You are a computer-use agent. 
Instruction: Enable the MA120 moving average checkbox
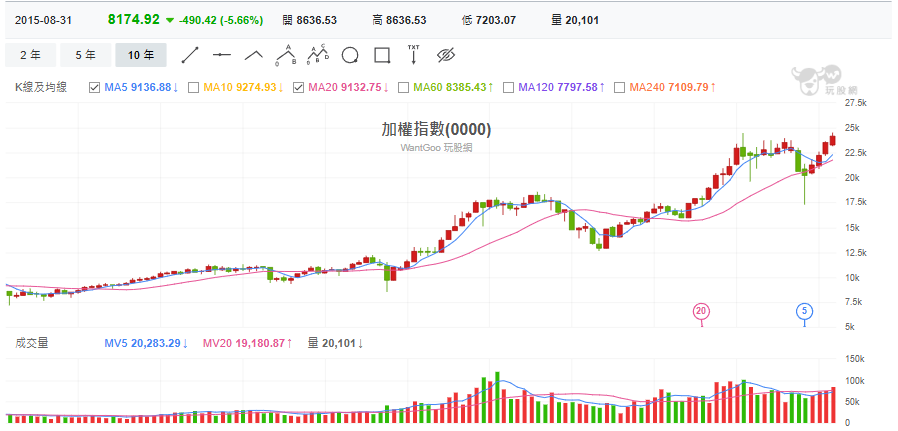tap(508, 88)
